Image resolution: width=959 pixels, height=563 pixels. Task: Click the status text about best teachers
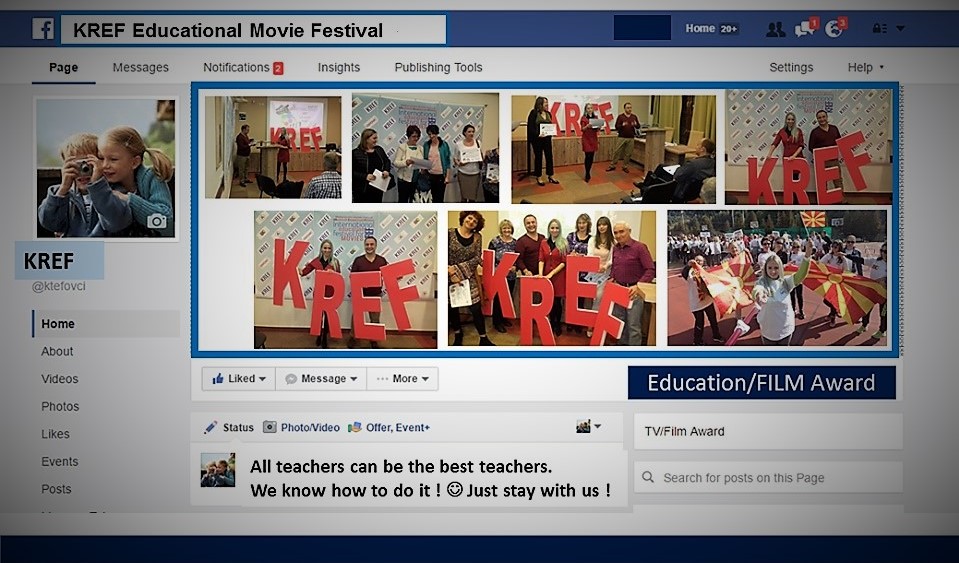click(x=430, y=478)
